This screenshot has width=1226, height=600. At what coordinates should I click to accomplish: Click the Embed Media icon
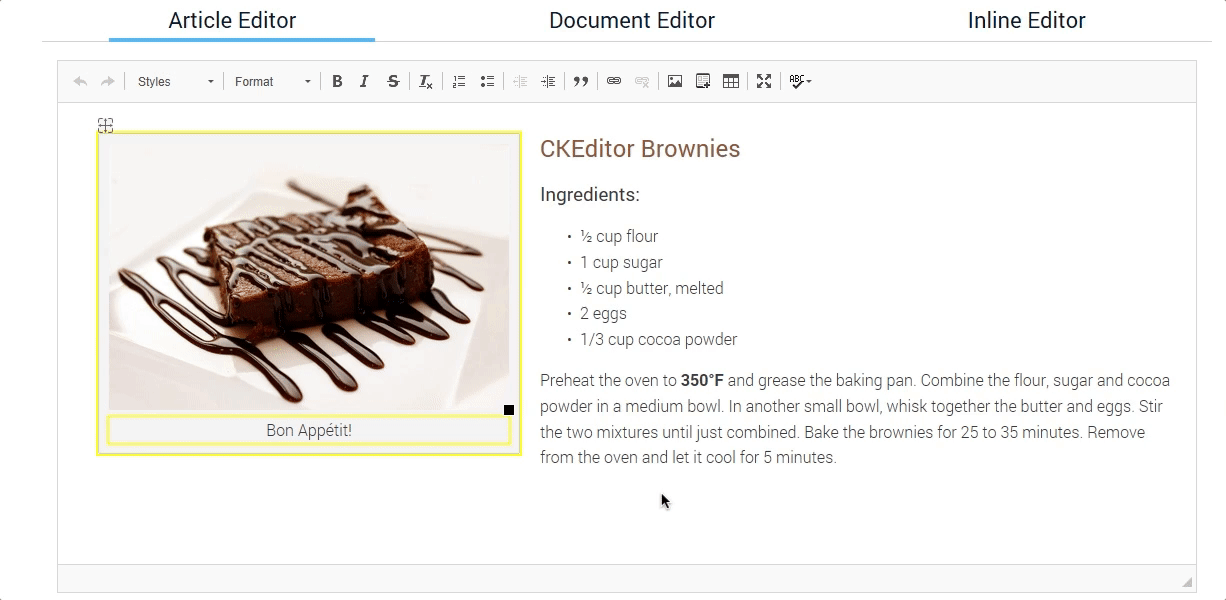[x=703, y=82]
